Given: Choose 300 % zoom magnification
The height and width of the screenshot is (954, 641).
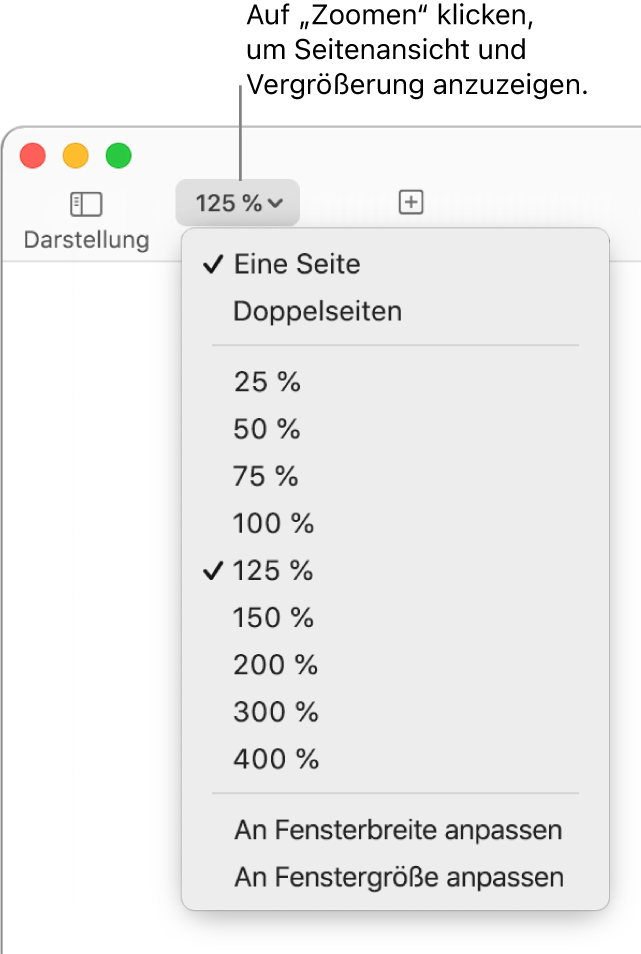Looking at the screenshot, I should [273, 711].
